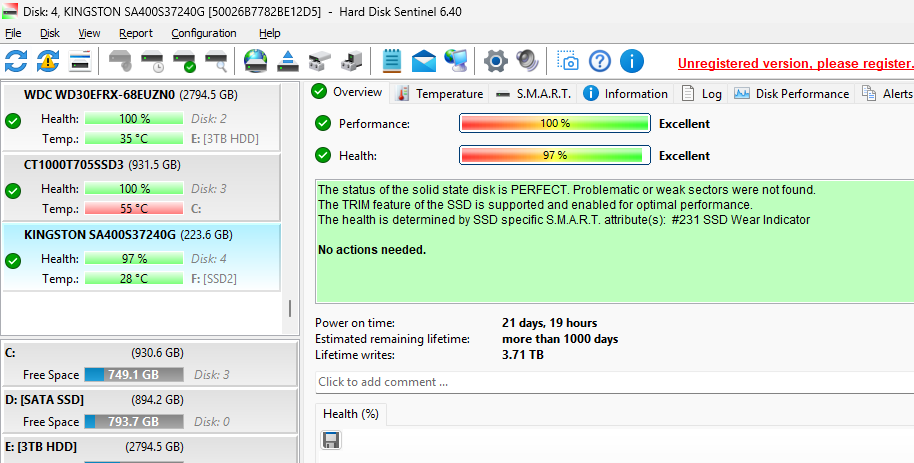Select the D: [SATA SSD] partition
Image resolution: width=914 pixels, height=463 pixels.
(150, 411)
